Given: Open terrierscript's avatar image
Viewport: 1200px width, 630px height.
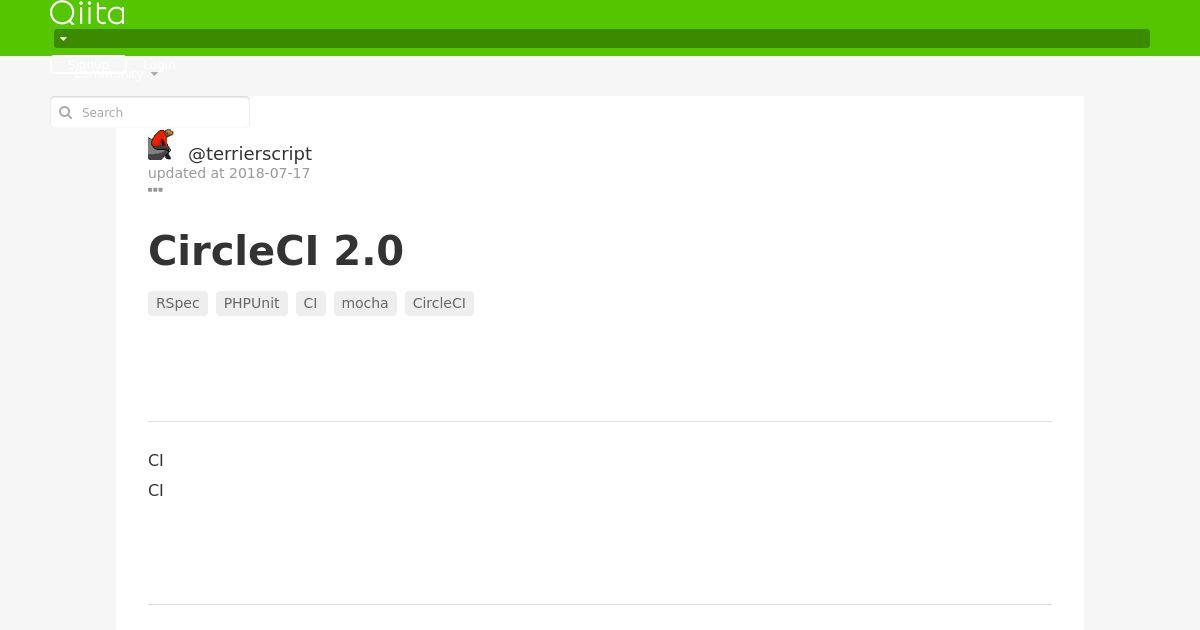Looking at the screenshot, I should tap(161, 145).
